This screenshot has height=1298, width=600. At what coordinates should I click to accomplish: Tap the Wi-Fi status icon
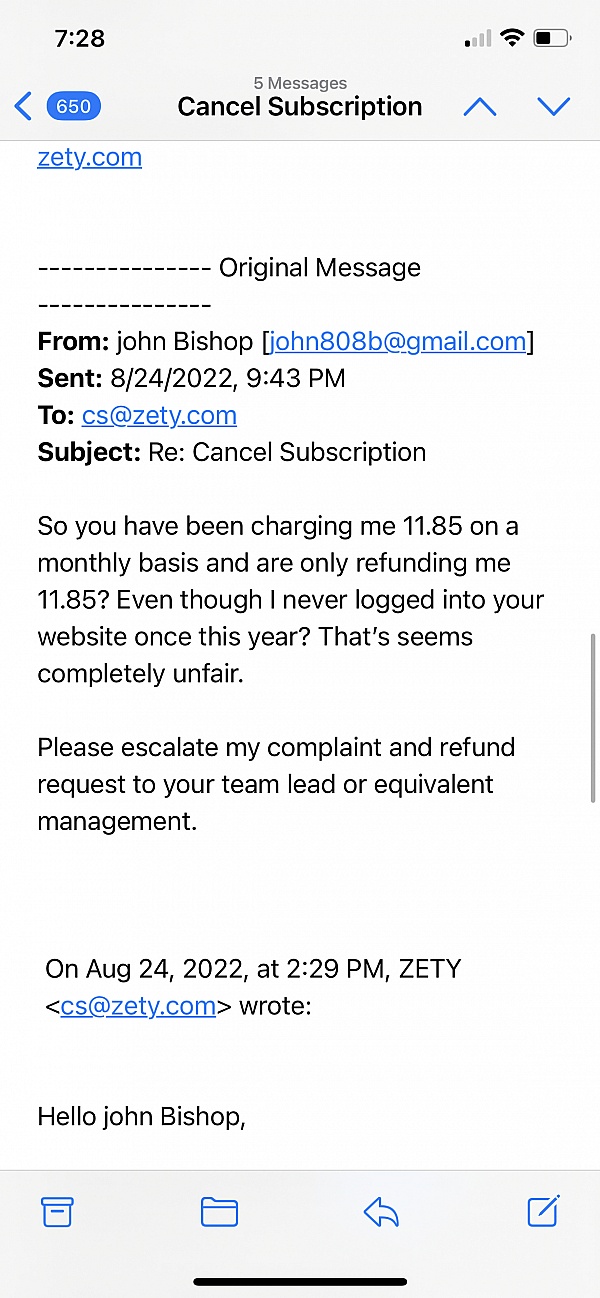pyautogui.click(x=512, y=39)
